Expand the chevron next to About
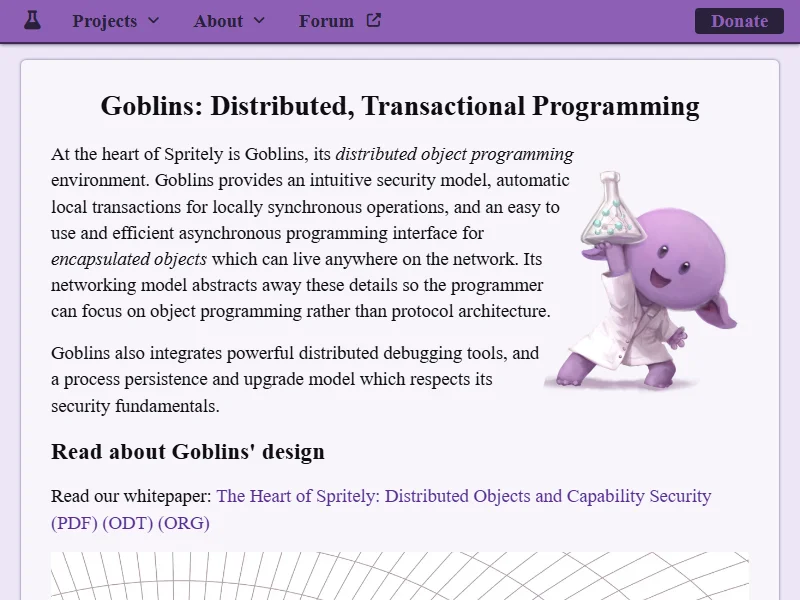 coord(259,21)
